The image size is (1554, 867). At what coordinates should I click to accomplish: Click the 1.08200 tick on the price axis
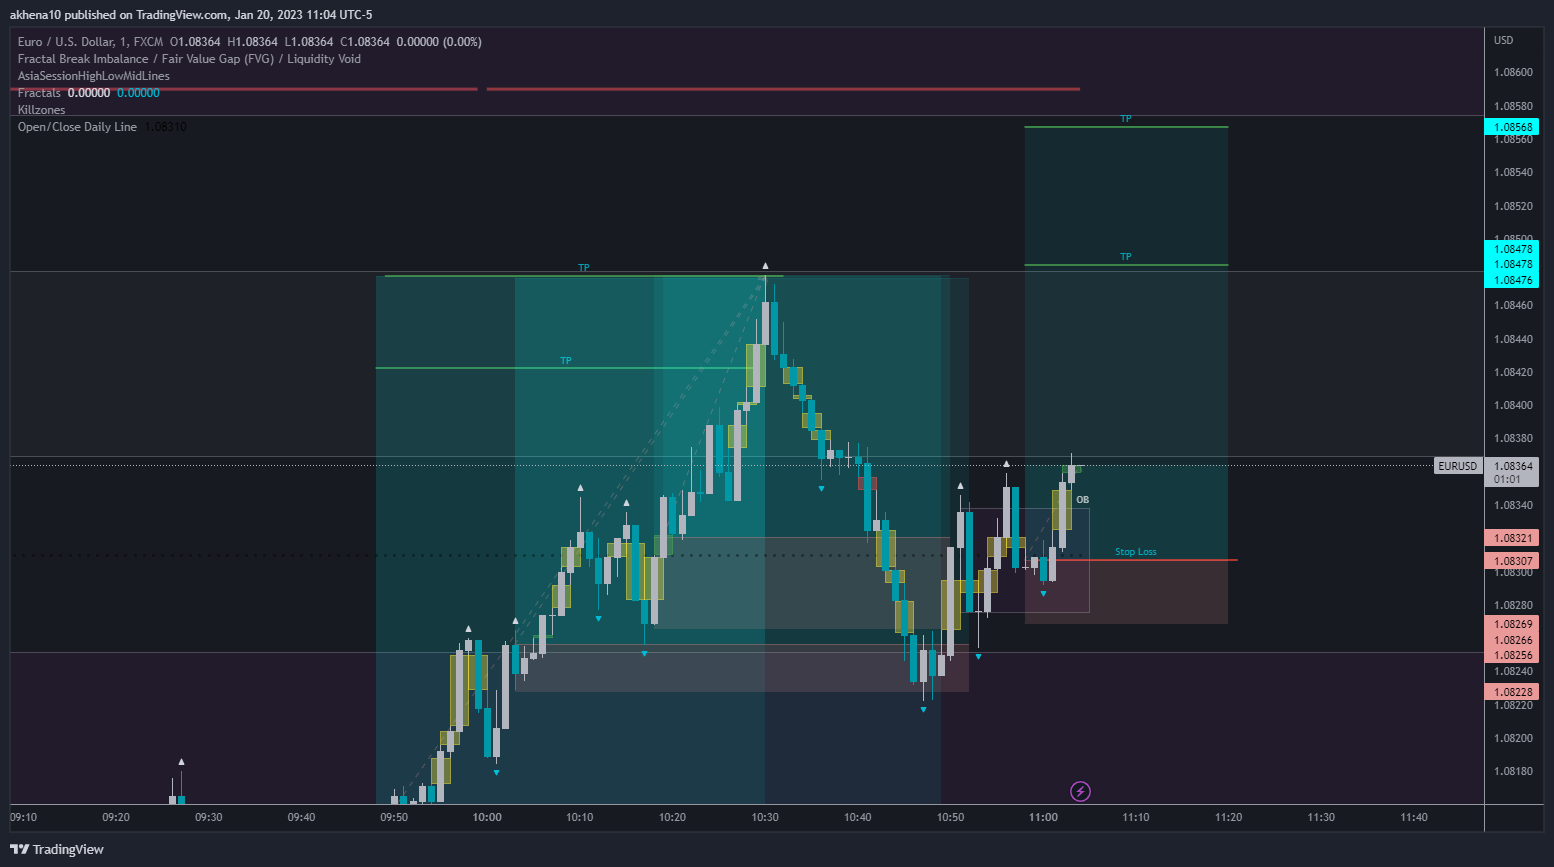tap(1513, 738)
